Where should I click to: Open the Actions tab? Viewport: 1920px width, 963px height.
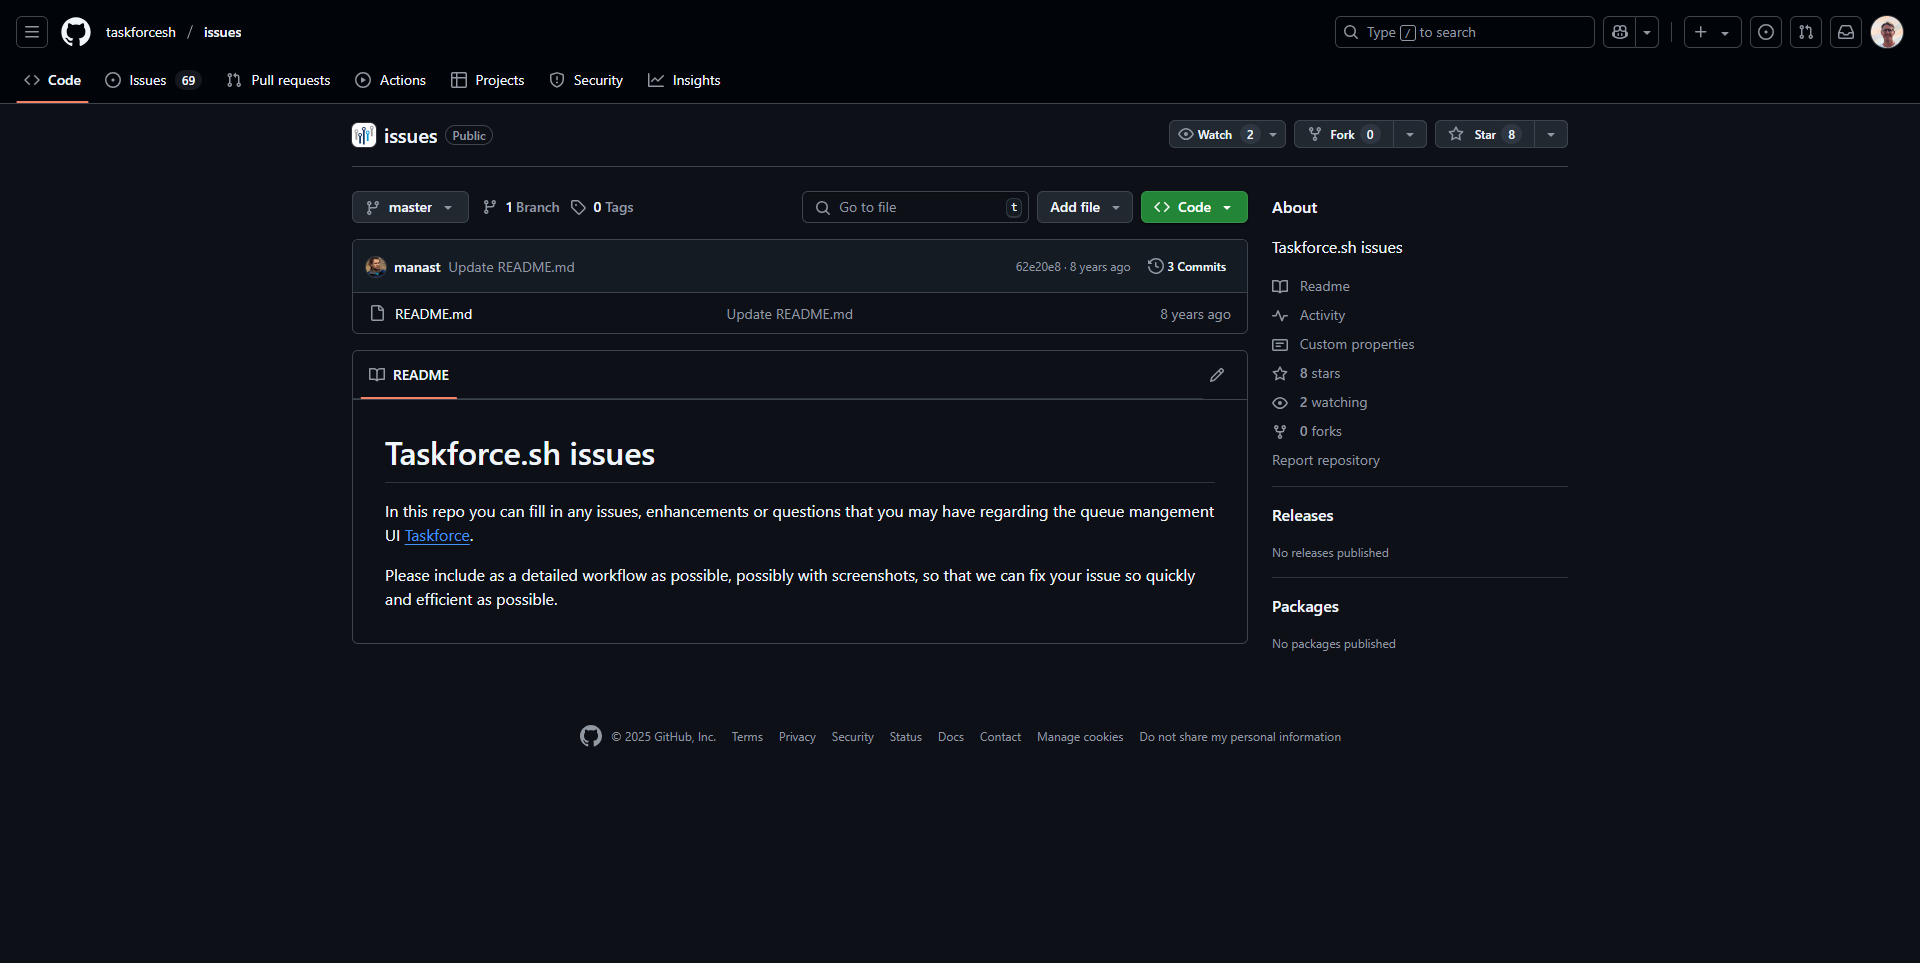(x=391, y=80)
